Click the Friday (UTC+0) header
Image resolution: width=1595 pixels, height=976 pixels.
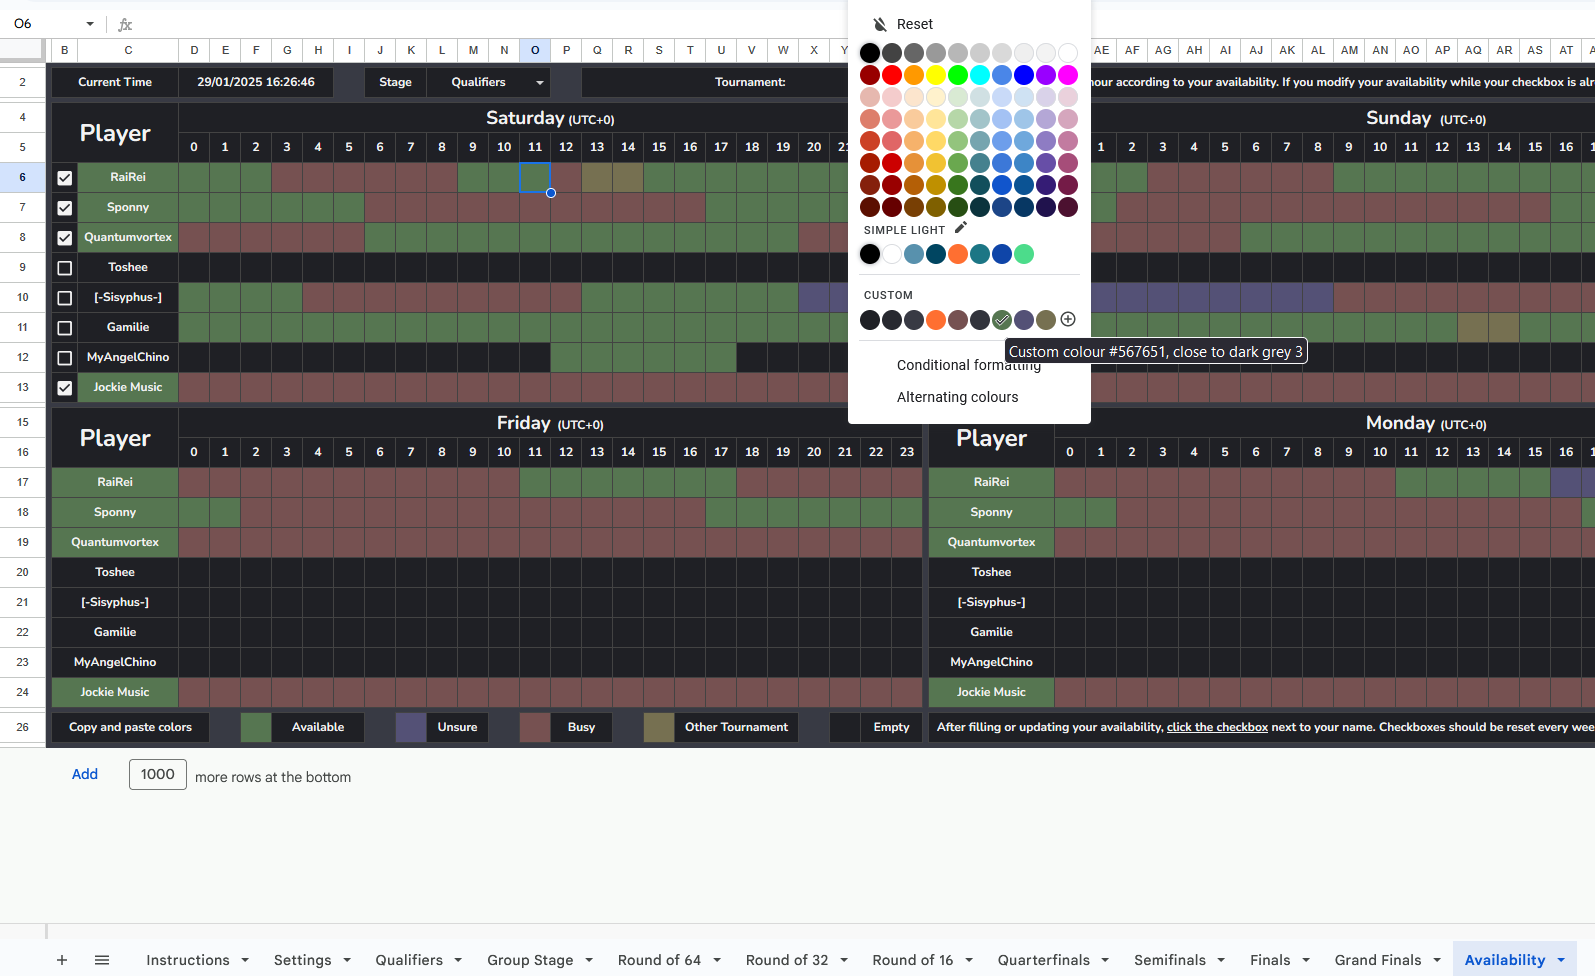tap(550, 423)
